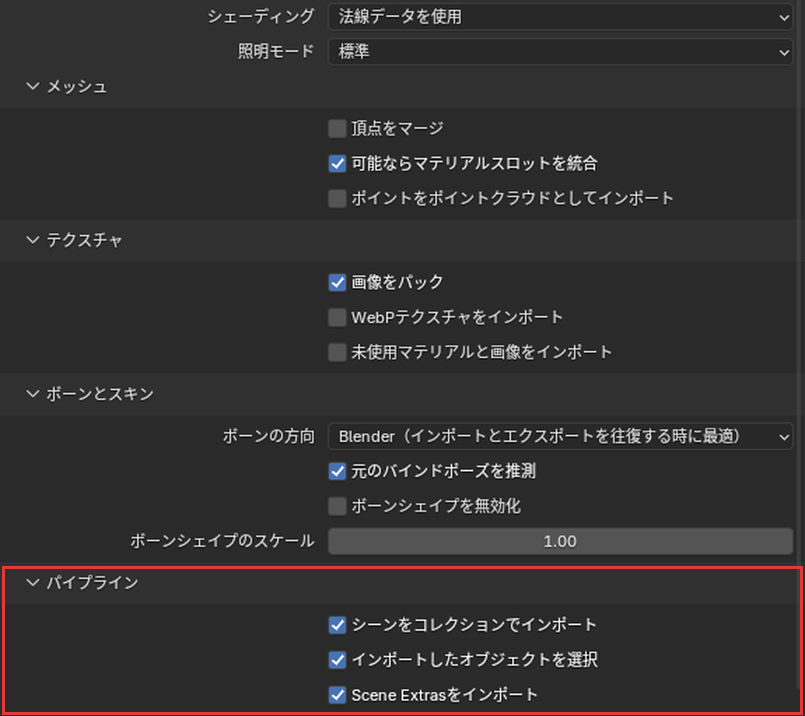The height and width of the screenshot is (716, 805).
Task: Collapse the ボーンとスキン section
Action: point(33,394)
